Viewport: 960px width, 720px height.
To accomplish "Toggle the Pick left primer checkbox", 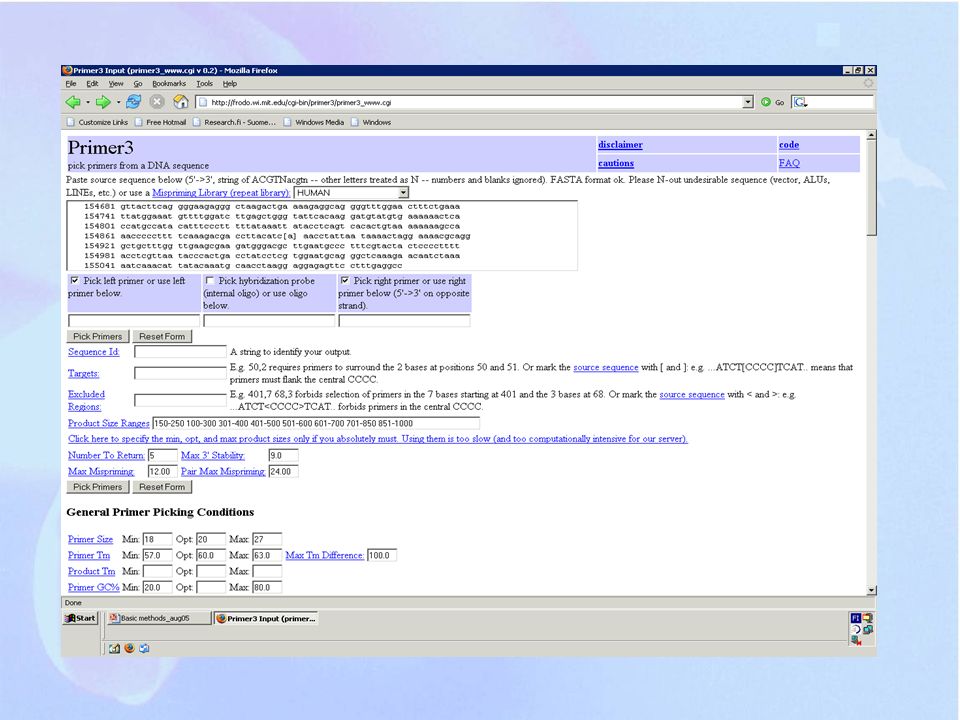I will [x=75, y=280].
